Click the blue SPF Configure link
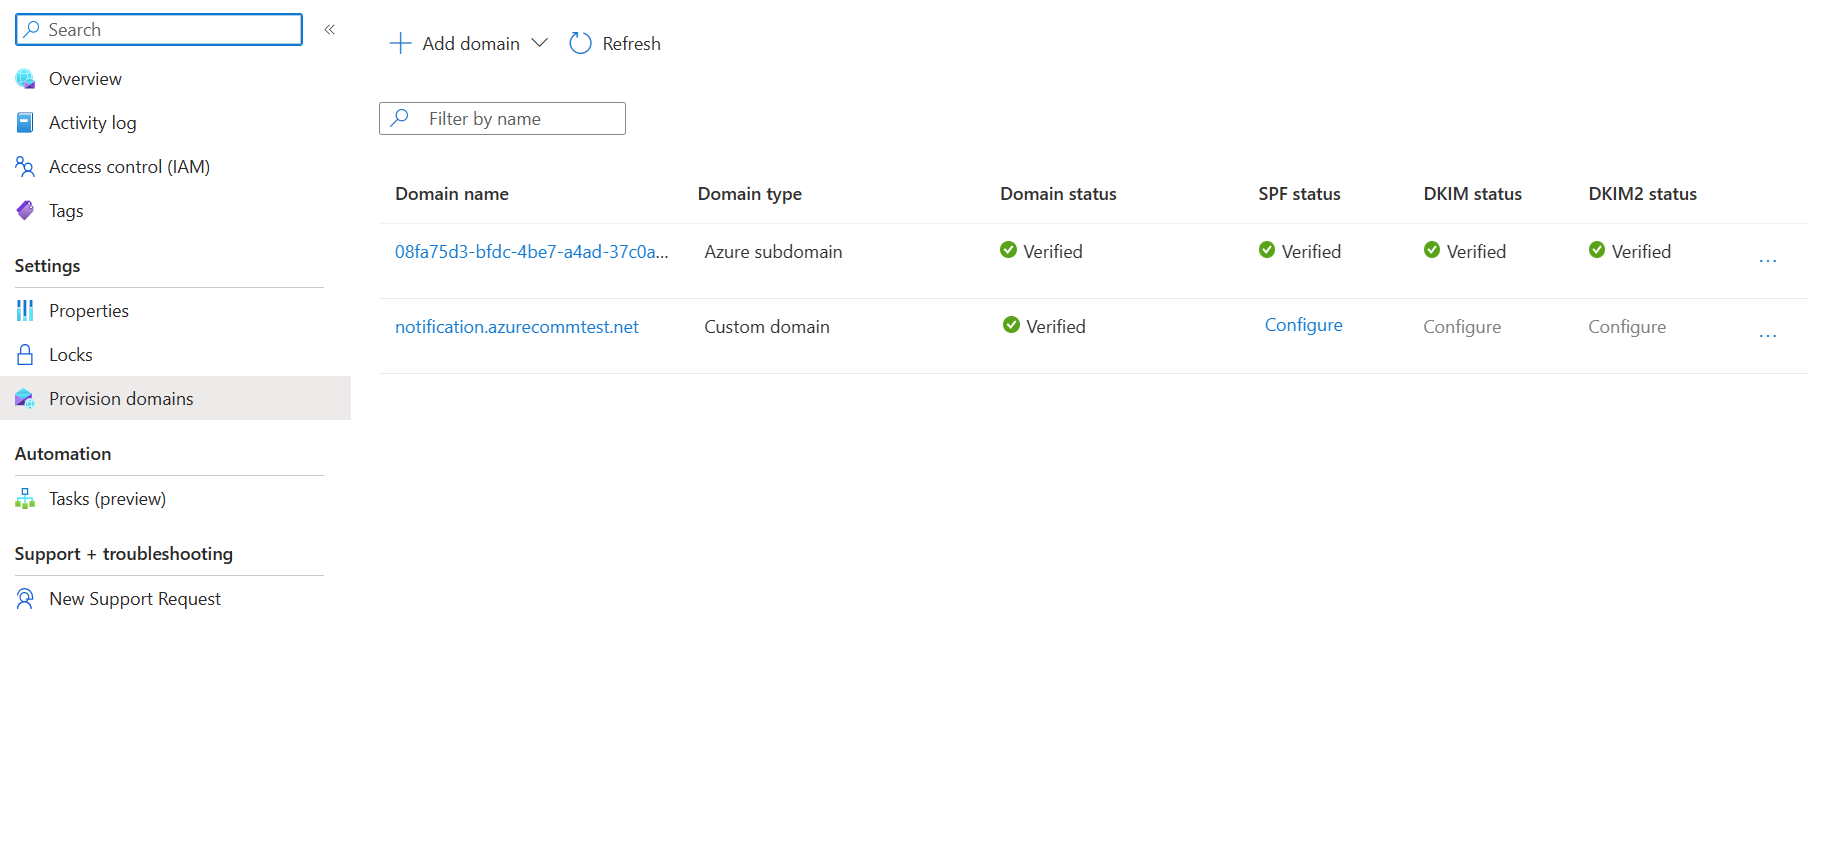Image resolution: width=1827 pixels, height=860 pixels. pos(1303,325)
